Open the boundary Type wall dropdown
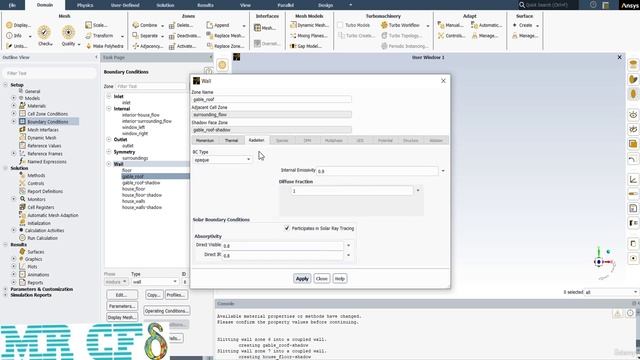The image size is (640, 360). click(155, 282)
